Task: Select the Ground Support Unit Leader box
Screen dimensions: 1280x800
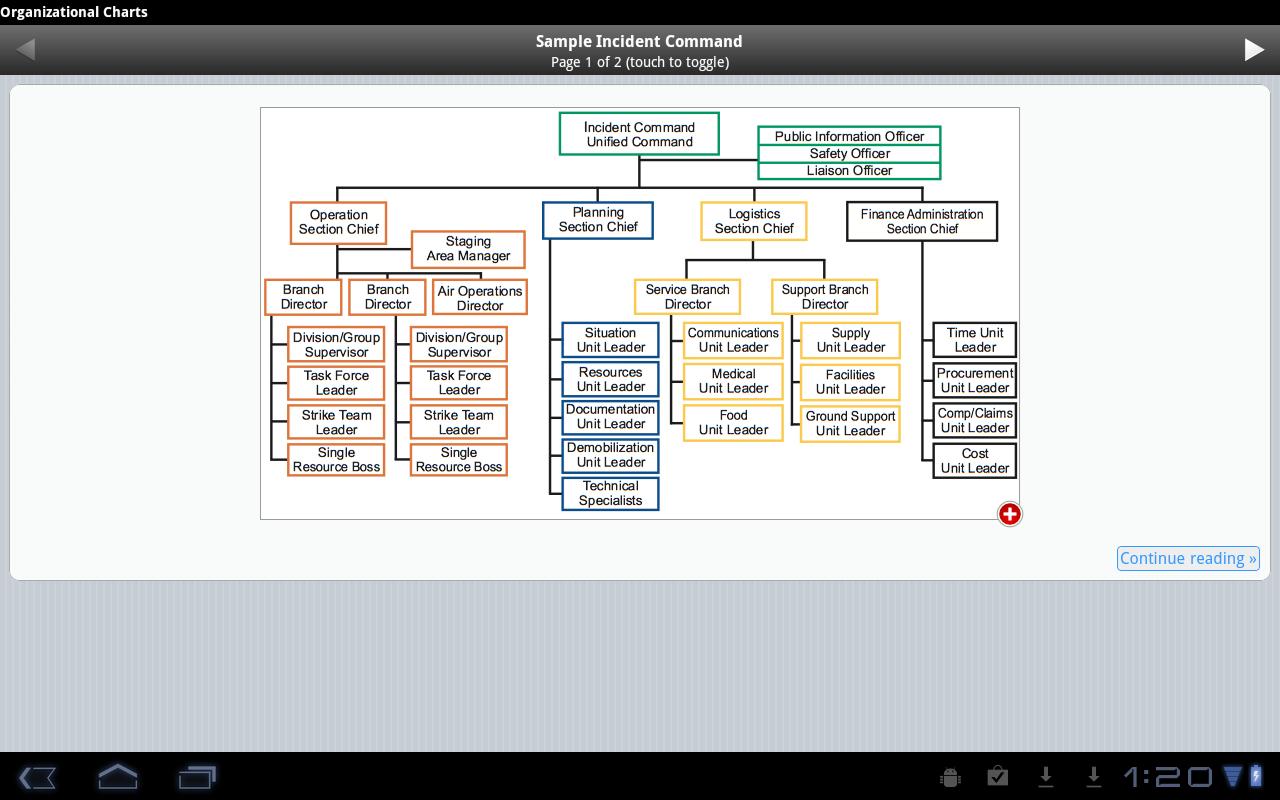Action: click(850, 424)
